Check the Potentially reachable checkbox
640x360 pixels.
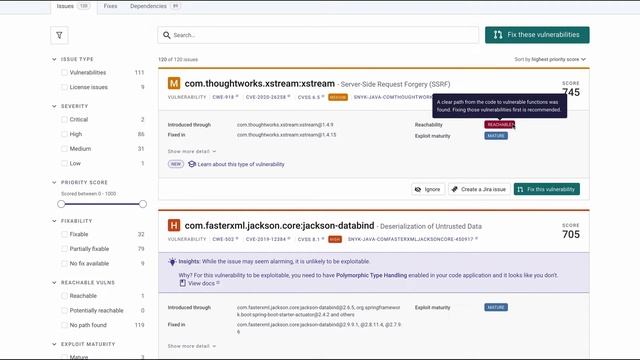tap(64, 310)
